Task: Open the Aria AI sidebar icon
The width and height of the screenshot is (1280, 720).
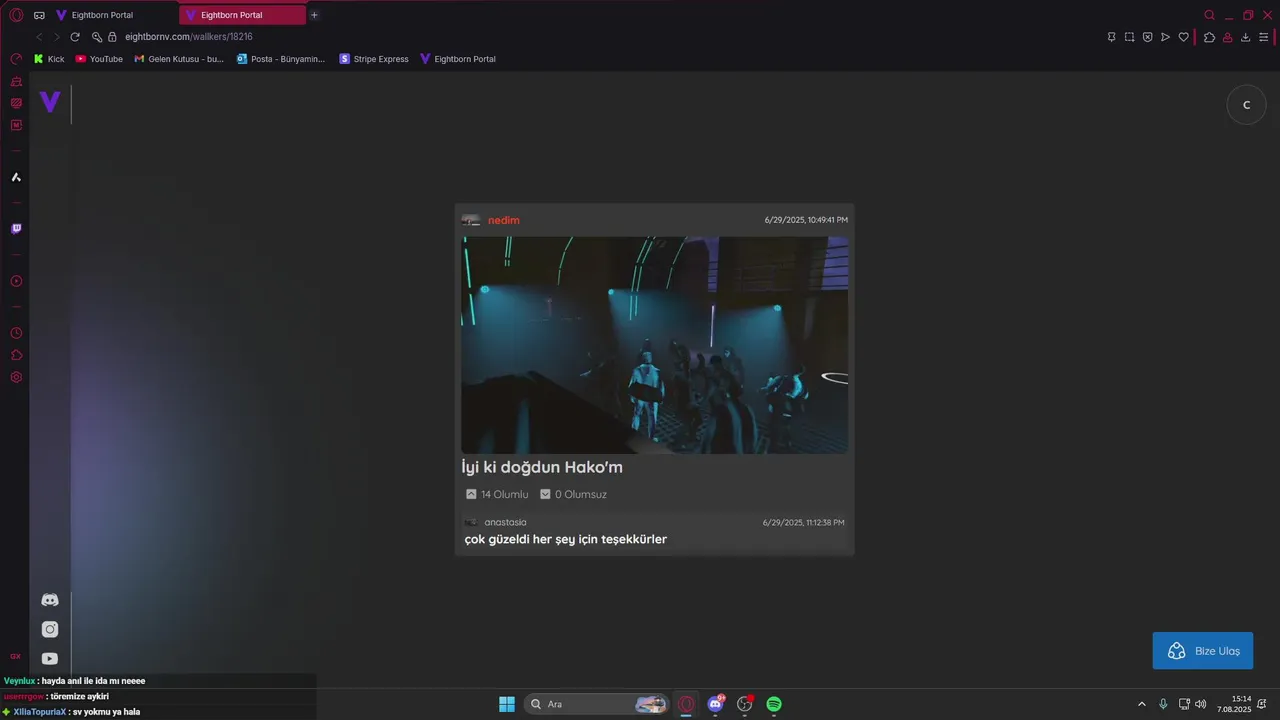Action: (x=16, y=177)
